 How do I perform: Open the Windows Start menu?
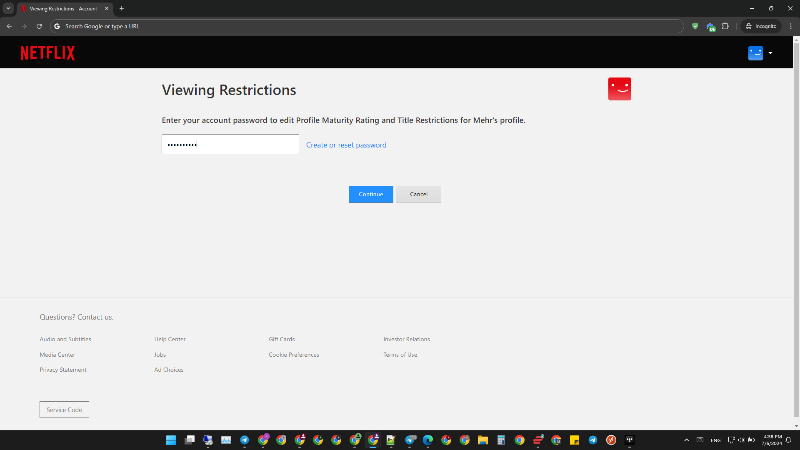tap(171, 440)
